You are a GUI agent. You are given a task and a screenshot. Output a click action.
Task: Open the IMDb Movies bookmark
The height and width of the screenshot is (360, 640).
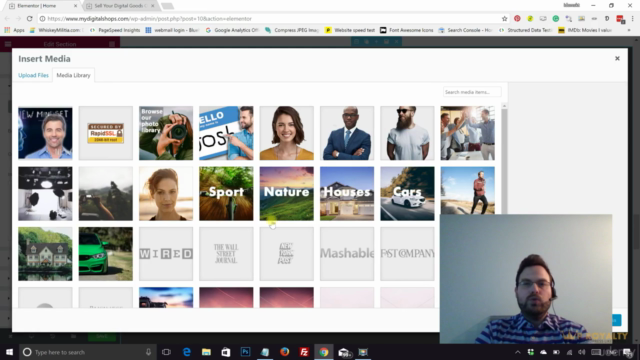click(585, 30)
